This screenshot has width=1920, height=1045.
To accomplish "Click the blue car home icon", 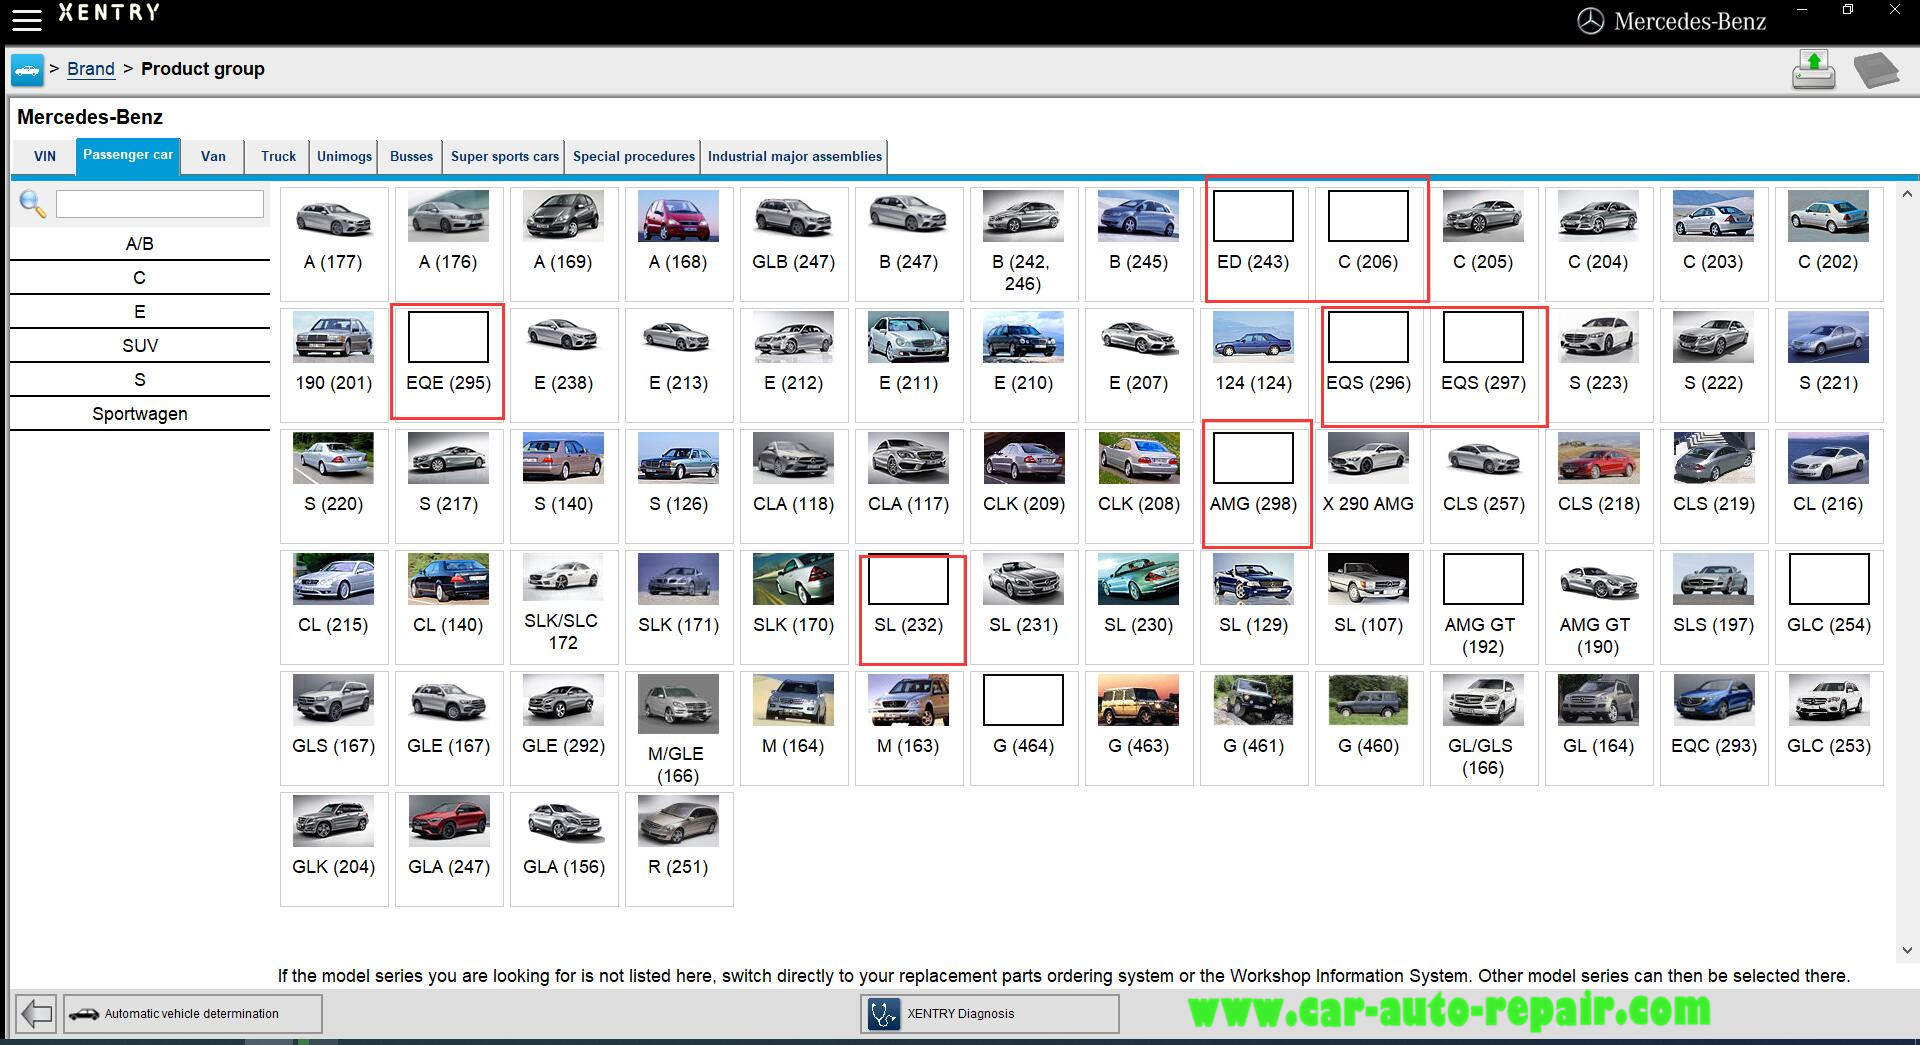I will coord(27,69).
